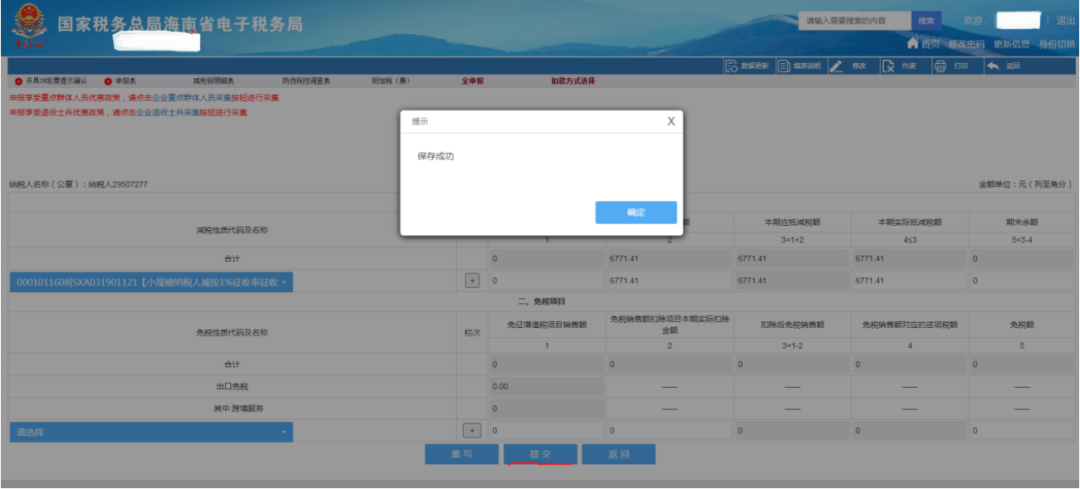Click the 重写 rewrite button
This screenshot has height=489, width=1080.
pyautogui.click(x=461, y=454)
